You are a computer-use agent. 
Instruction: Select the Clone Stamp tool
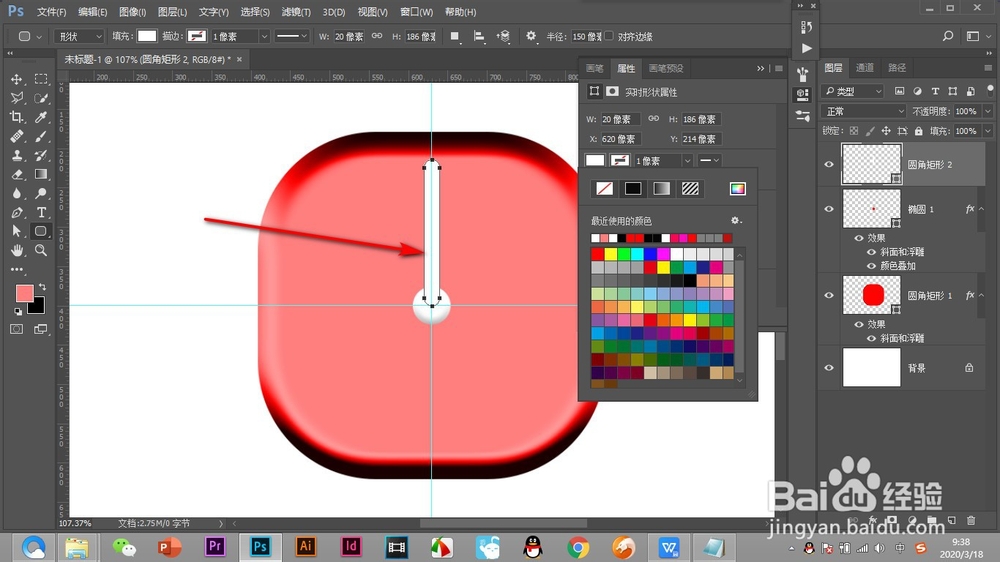17,156
